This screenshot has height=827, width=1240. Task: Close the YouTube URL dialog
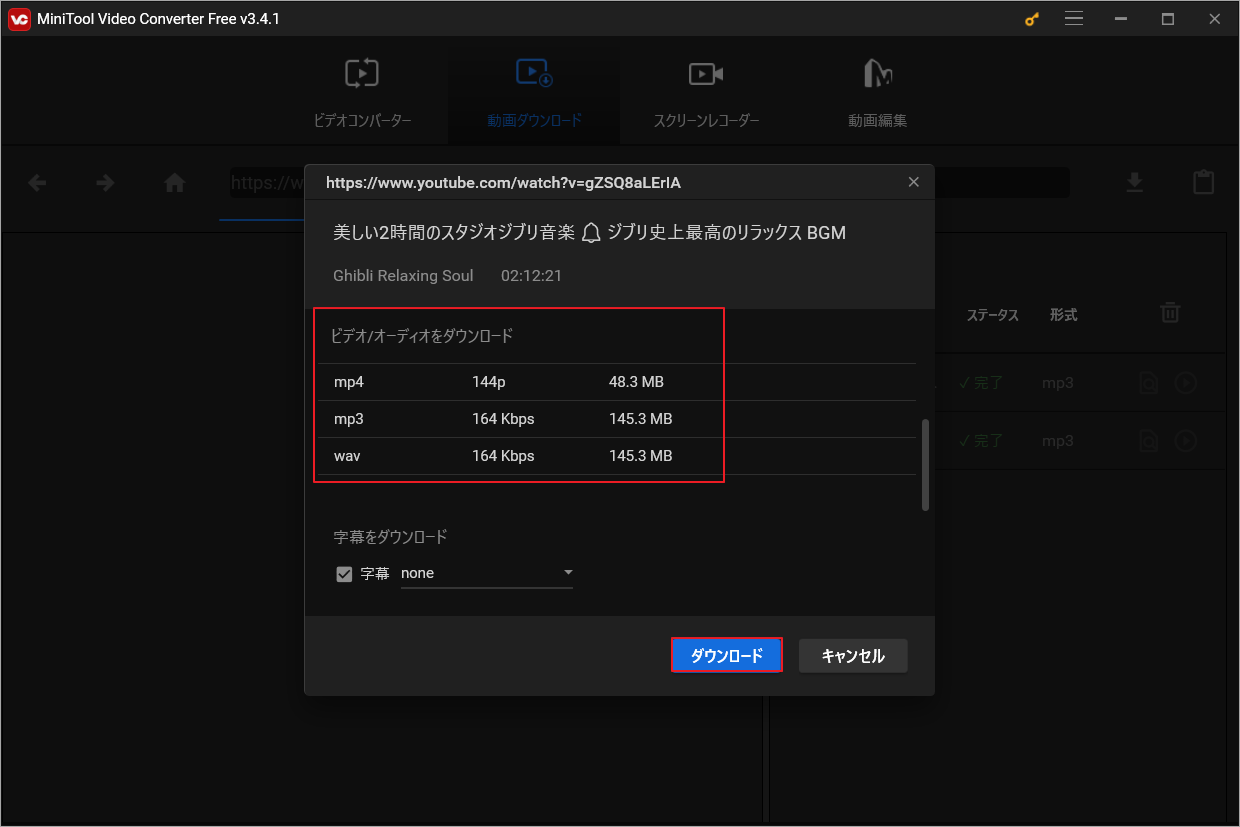click(913, 182)
